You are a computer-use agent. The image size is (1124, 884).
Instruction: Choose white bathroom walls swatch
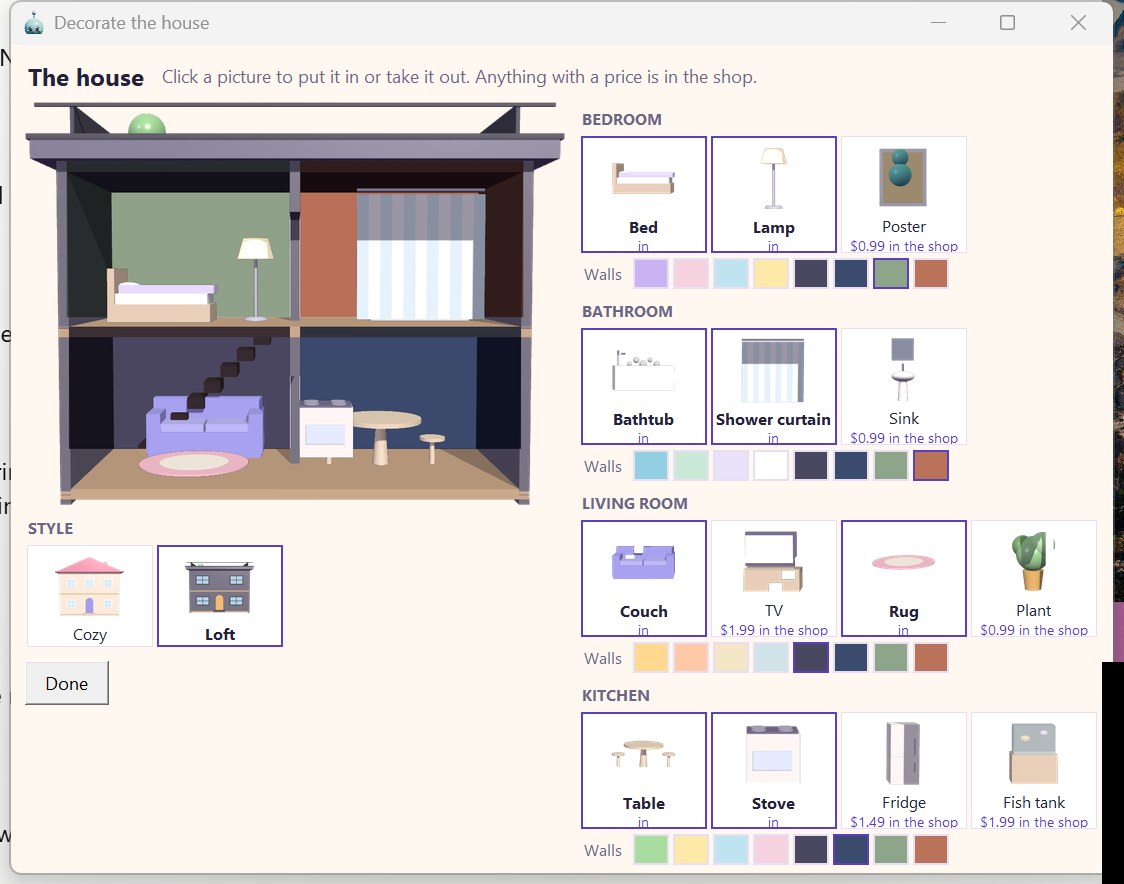771,466
